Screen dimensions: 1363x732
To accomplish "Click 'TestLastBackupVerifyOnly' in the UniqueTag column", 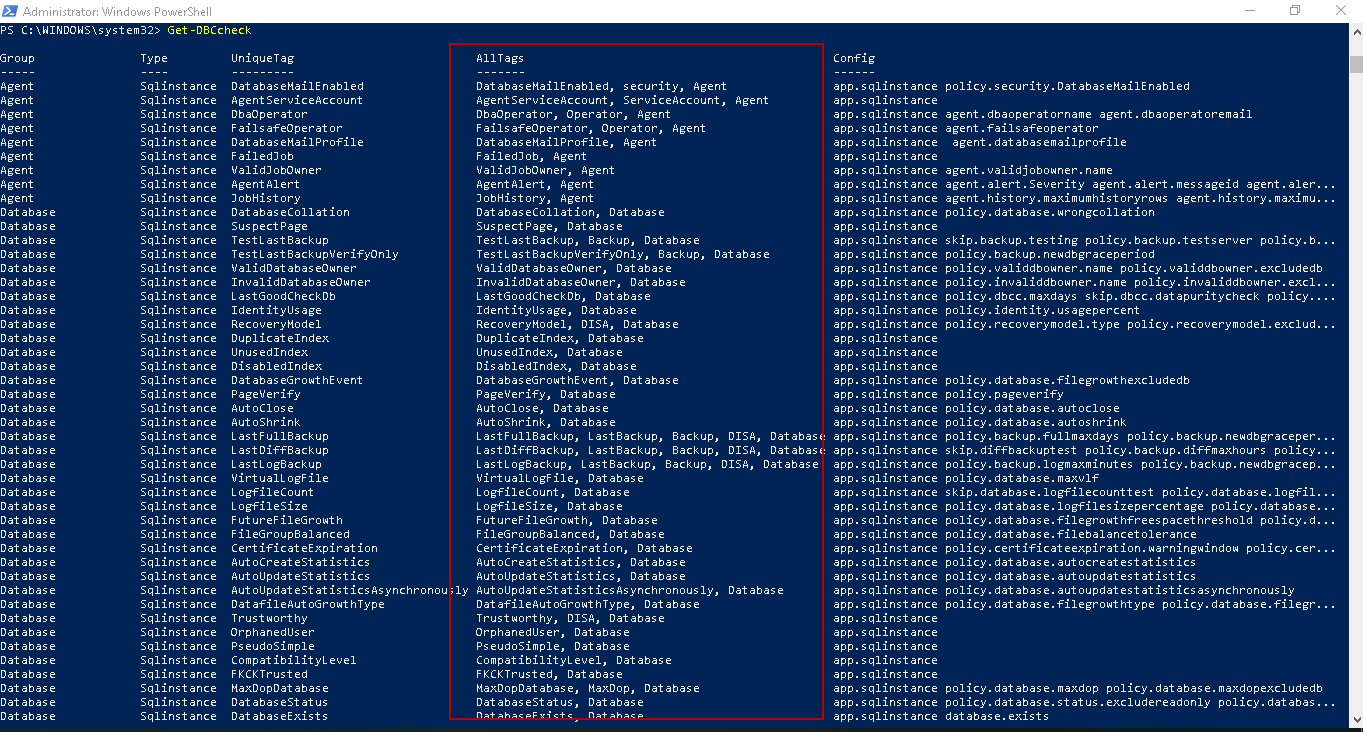I will (315, 254).
